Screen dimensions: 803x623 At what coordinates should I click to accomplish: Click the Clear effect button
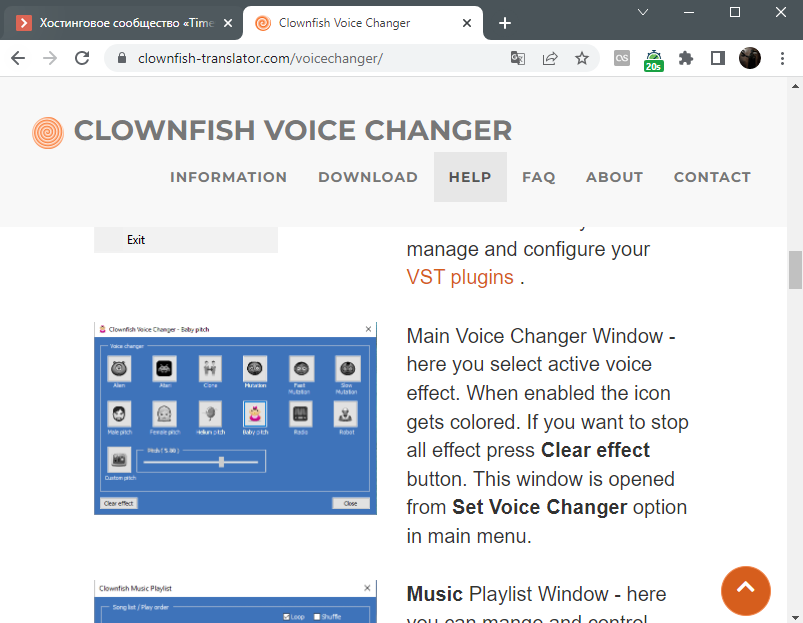click(x=119, y=503)
